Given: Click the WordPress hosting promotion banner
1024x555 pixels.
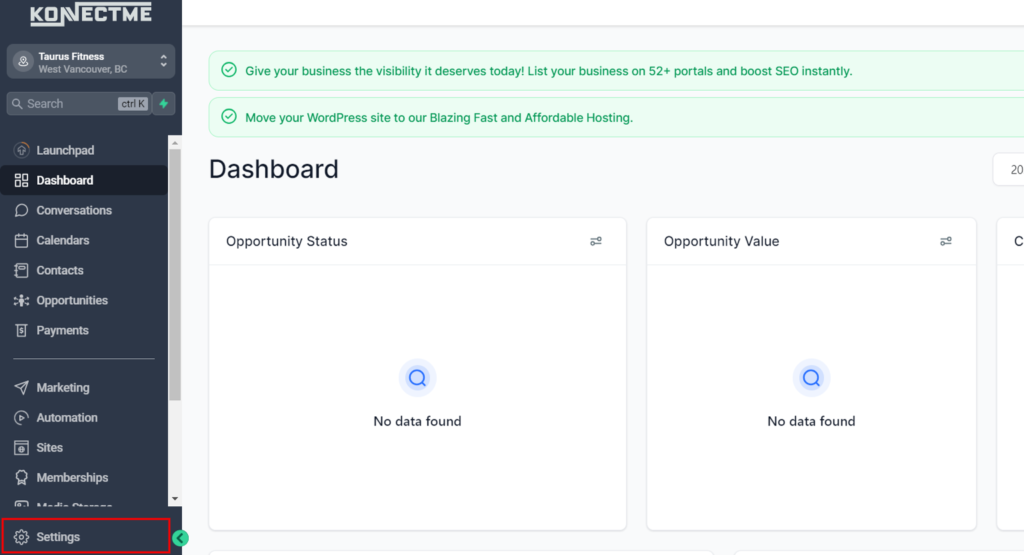Looking at the screenshot, I should [x=439, y=117].
